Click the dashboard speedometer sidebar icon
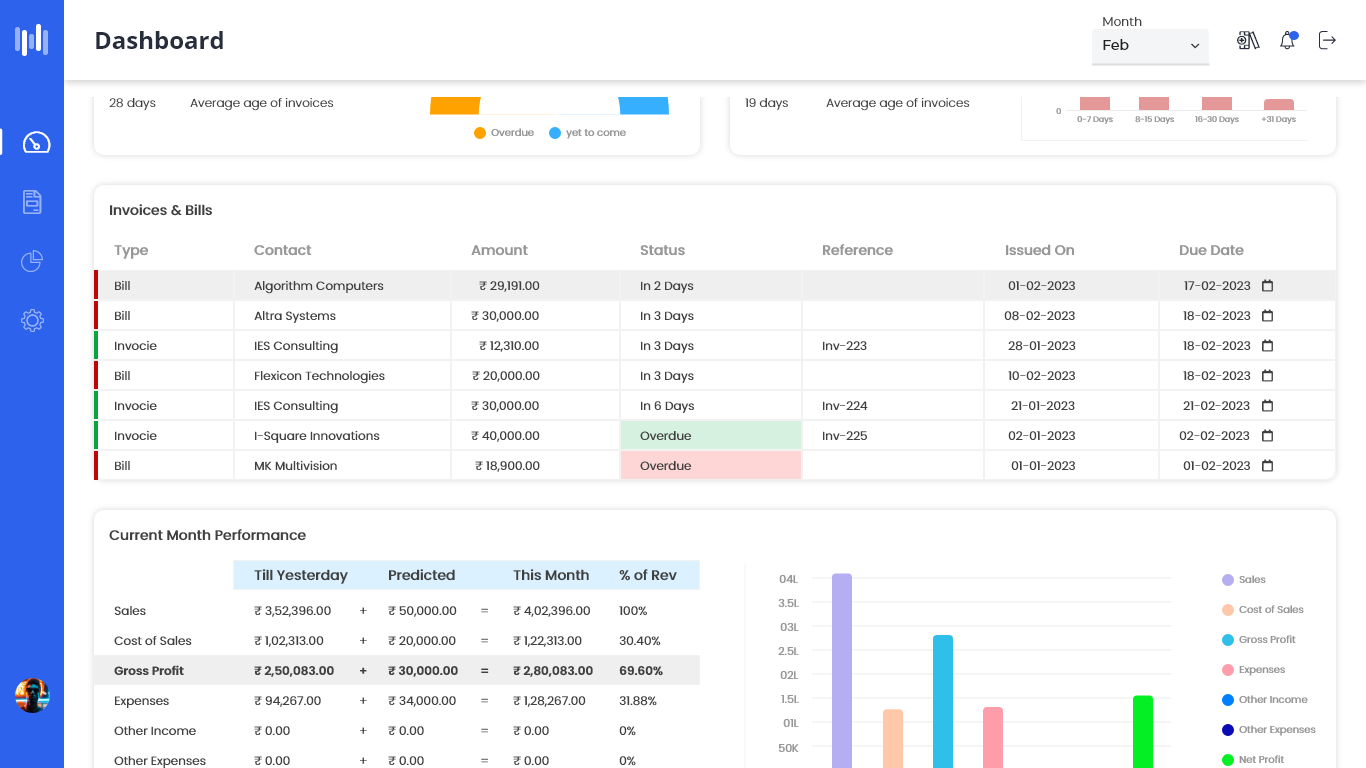Image resolution: width=1366 pixels, height=768 pixels. pyautogui.click(x=36, y=142)
